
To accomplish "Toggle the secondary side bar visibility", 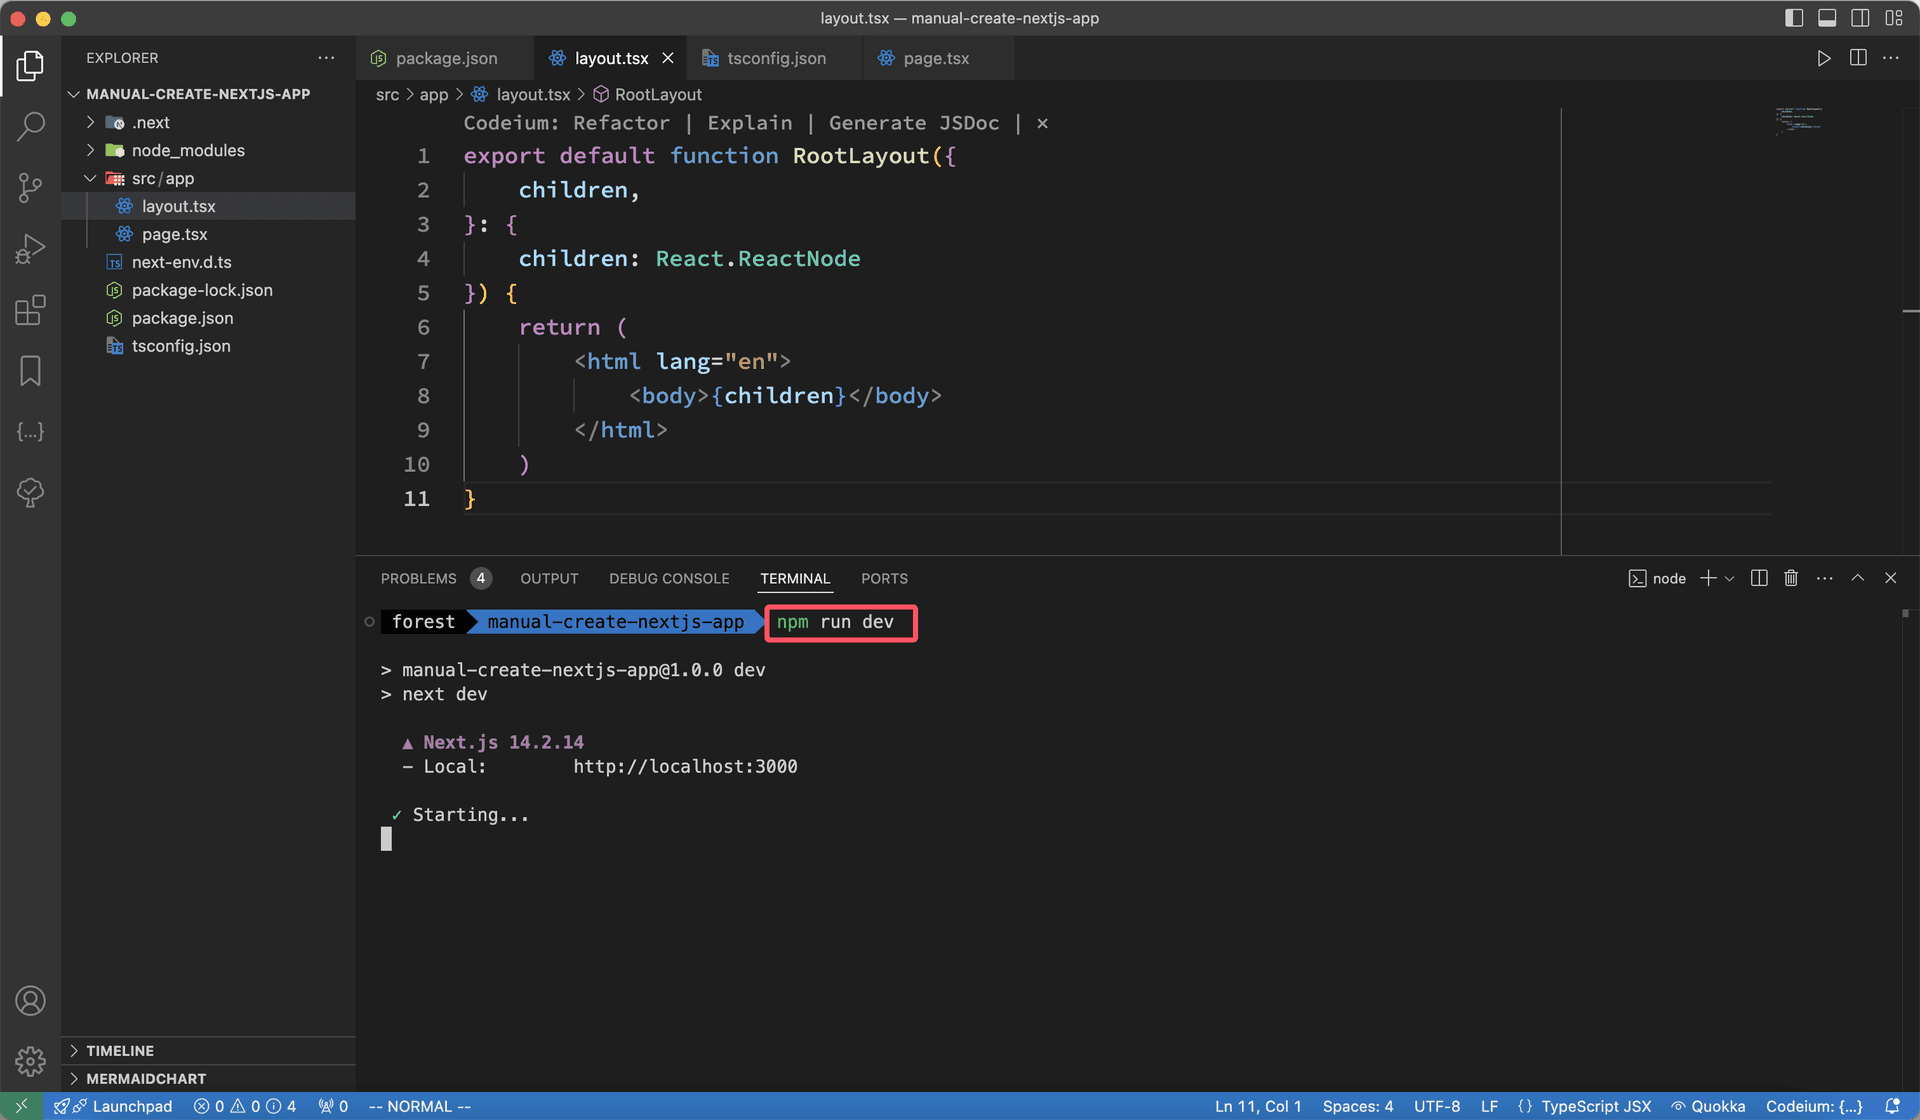I will (x=1860, y=18).
